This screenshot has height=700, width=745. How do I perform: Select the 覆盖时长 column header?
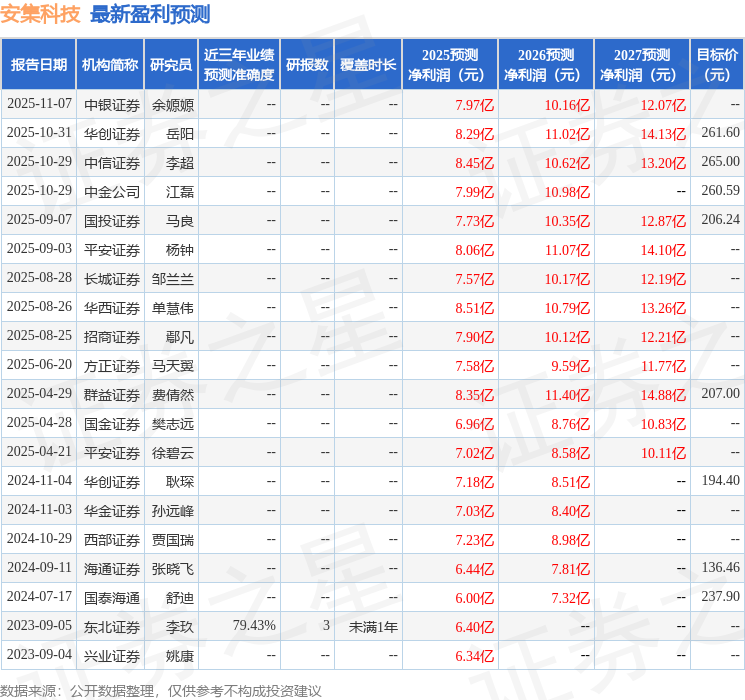(367, 65)
